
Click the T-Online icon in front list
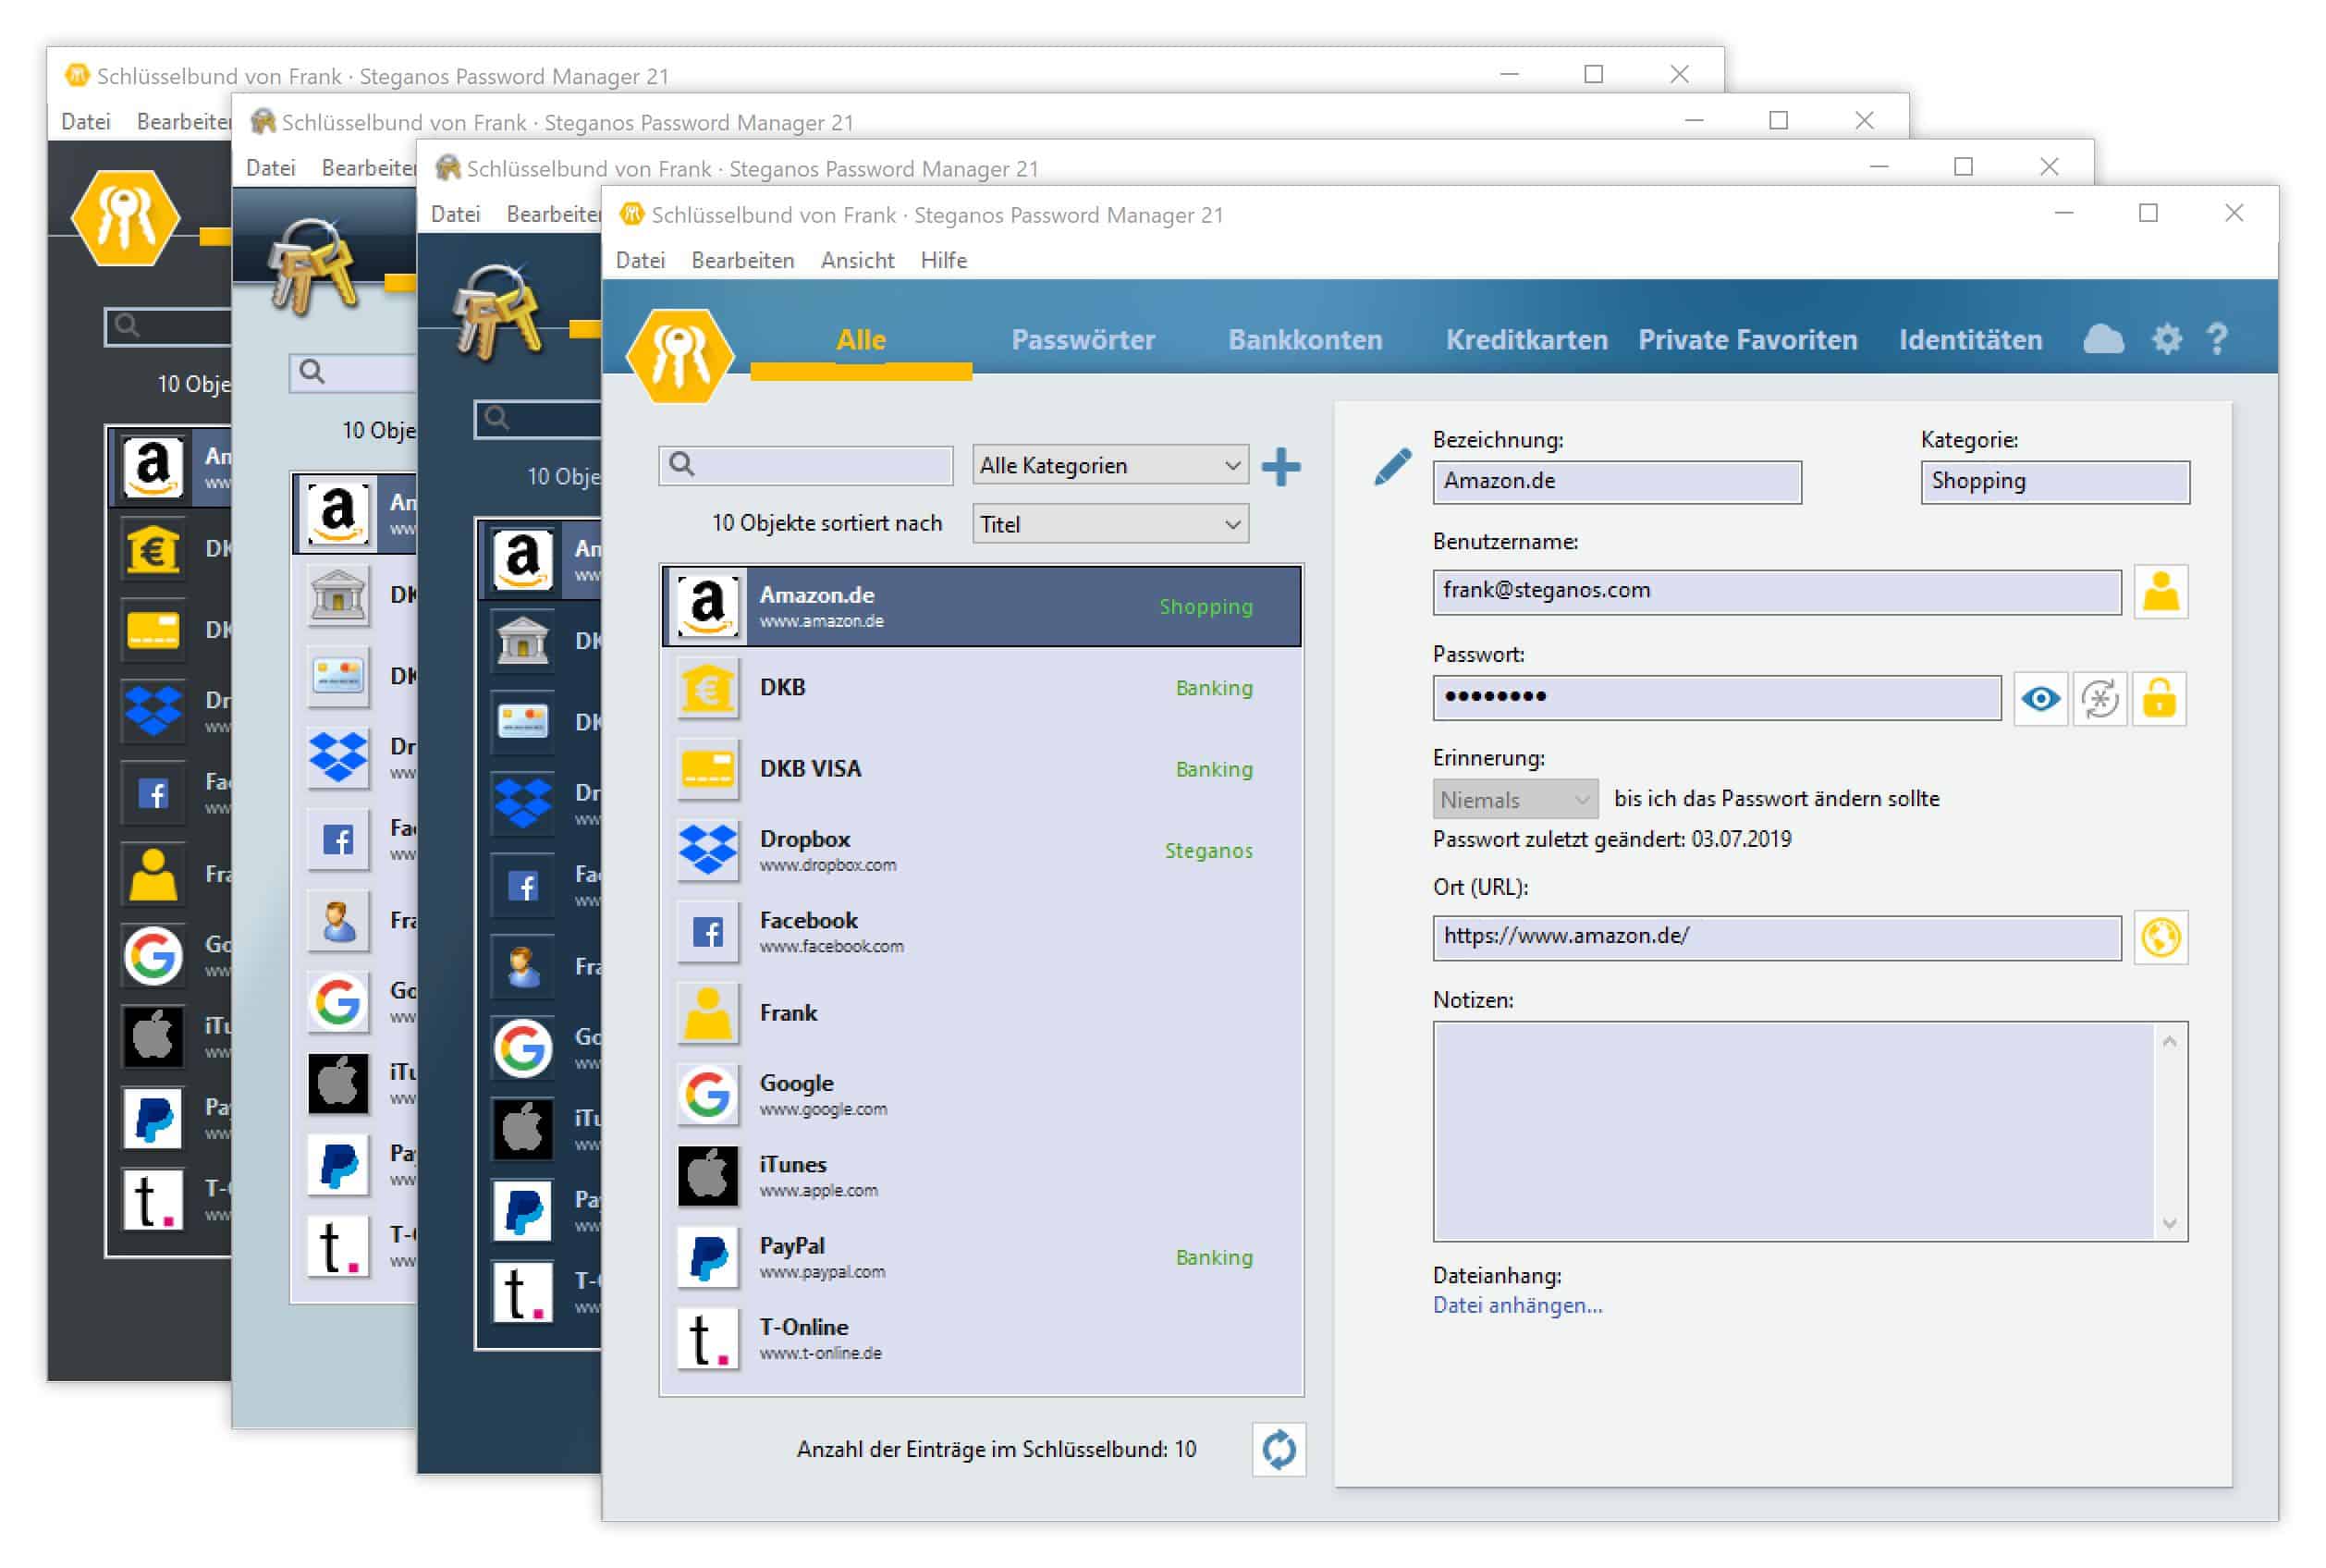click(707, 1339)
